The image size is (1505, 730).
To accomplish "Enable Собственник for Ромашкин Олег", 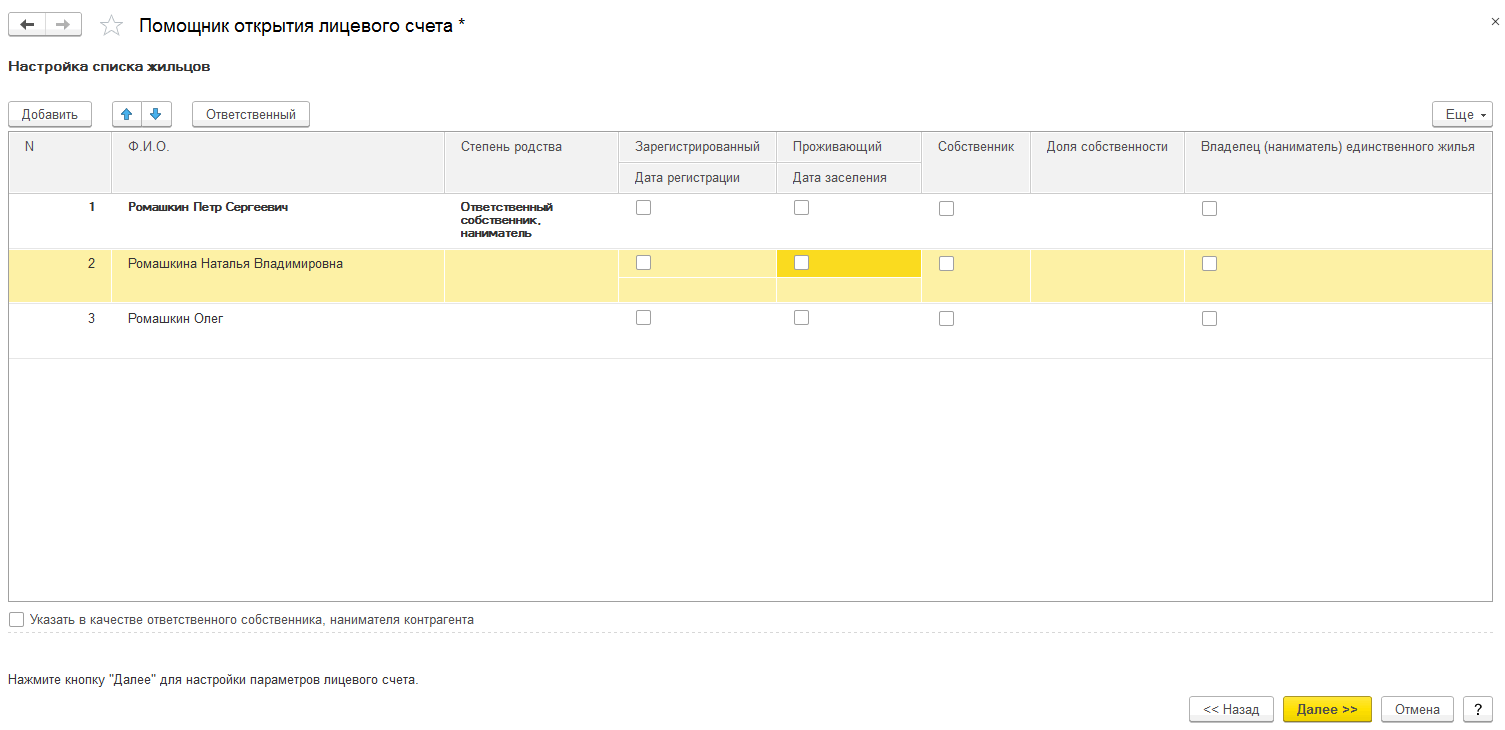I will click(946, 318).
